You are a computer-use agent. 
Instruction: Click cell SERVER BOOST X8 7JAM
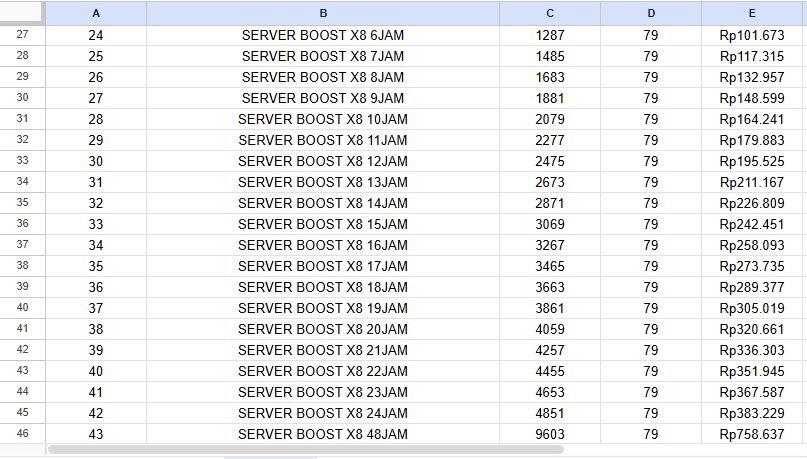coord(323,56)
